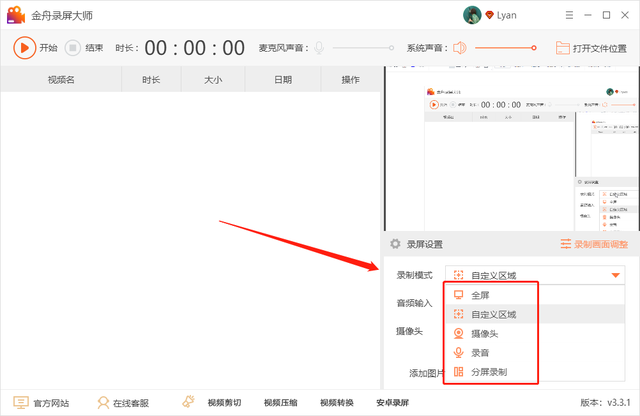Click the 全屏 monitor icon
Image resolution: width=640 pixels, height=416 pixels.
pos(459,295)
